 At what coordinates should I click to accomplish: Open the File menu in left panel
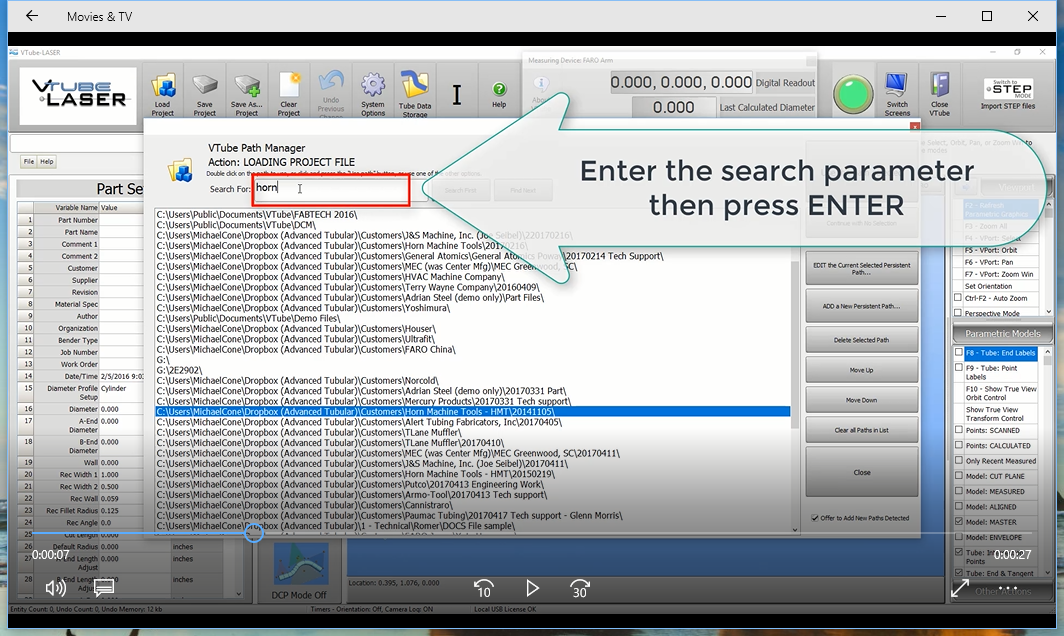(28, 162)
